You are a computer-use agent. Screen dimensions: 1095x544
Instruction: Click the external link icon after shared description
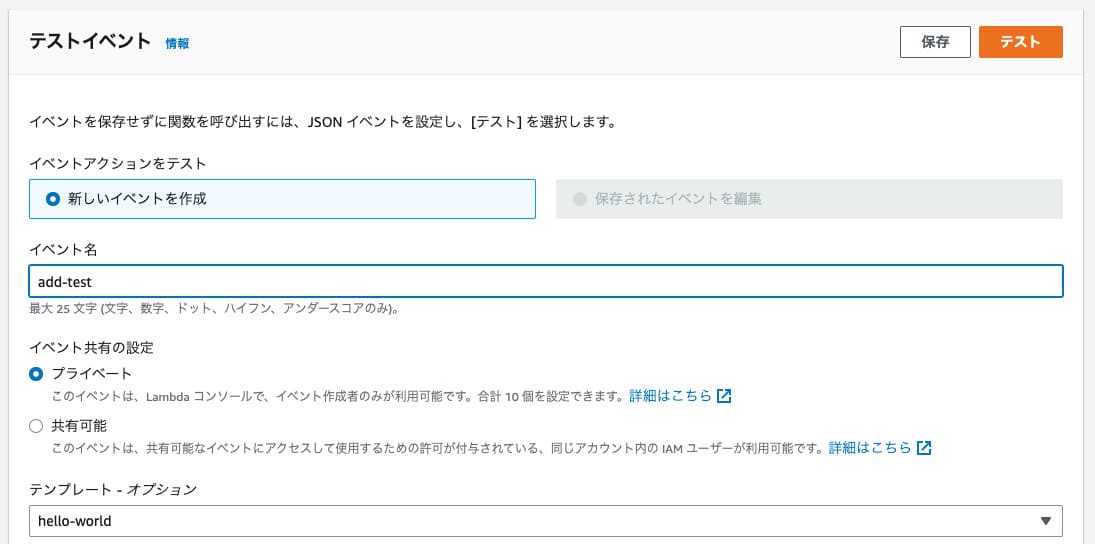click(924, 448)
